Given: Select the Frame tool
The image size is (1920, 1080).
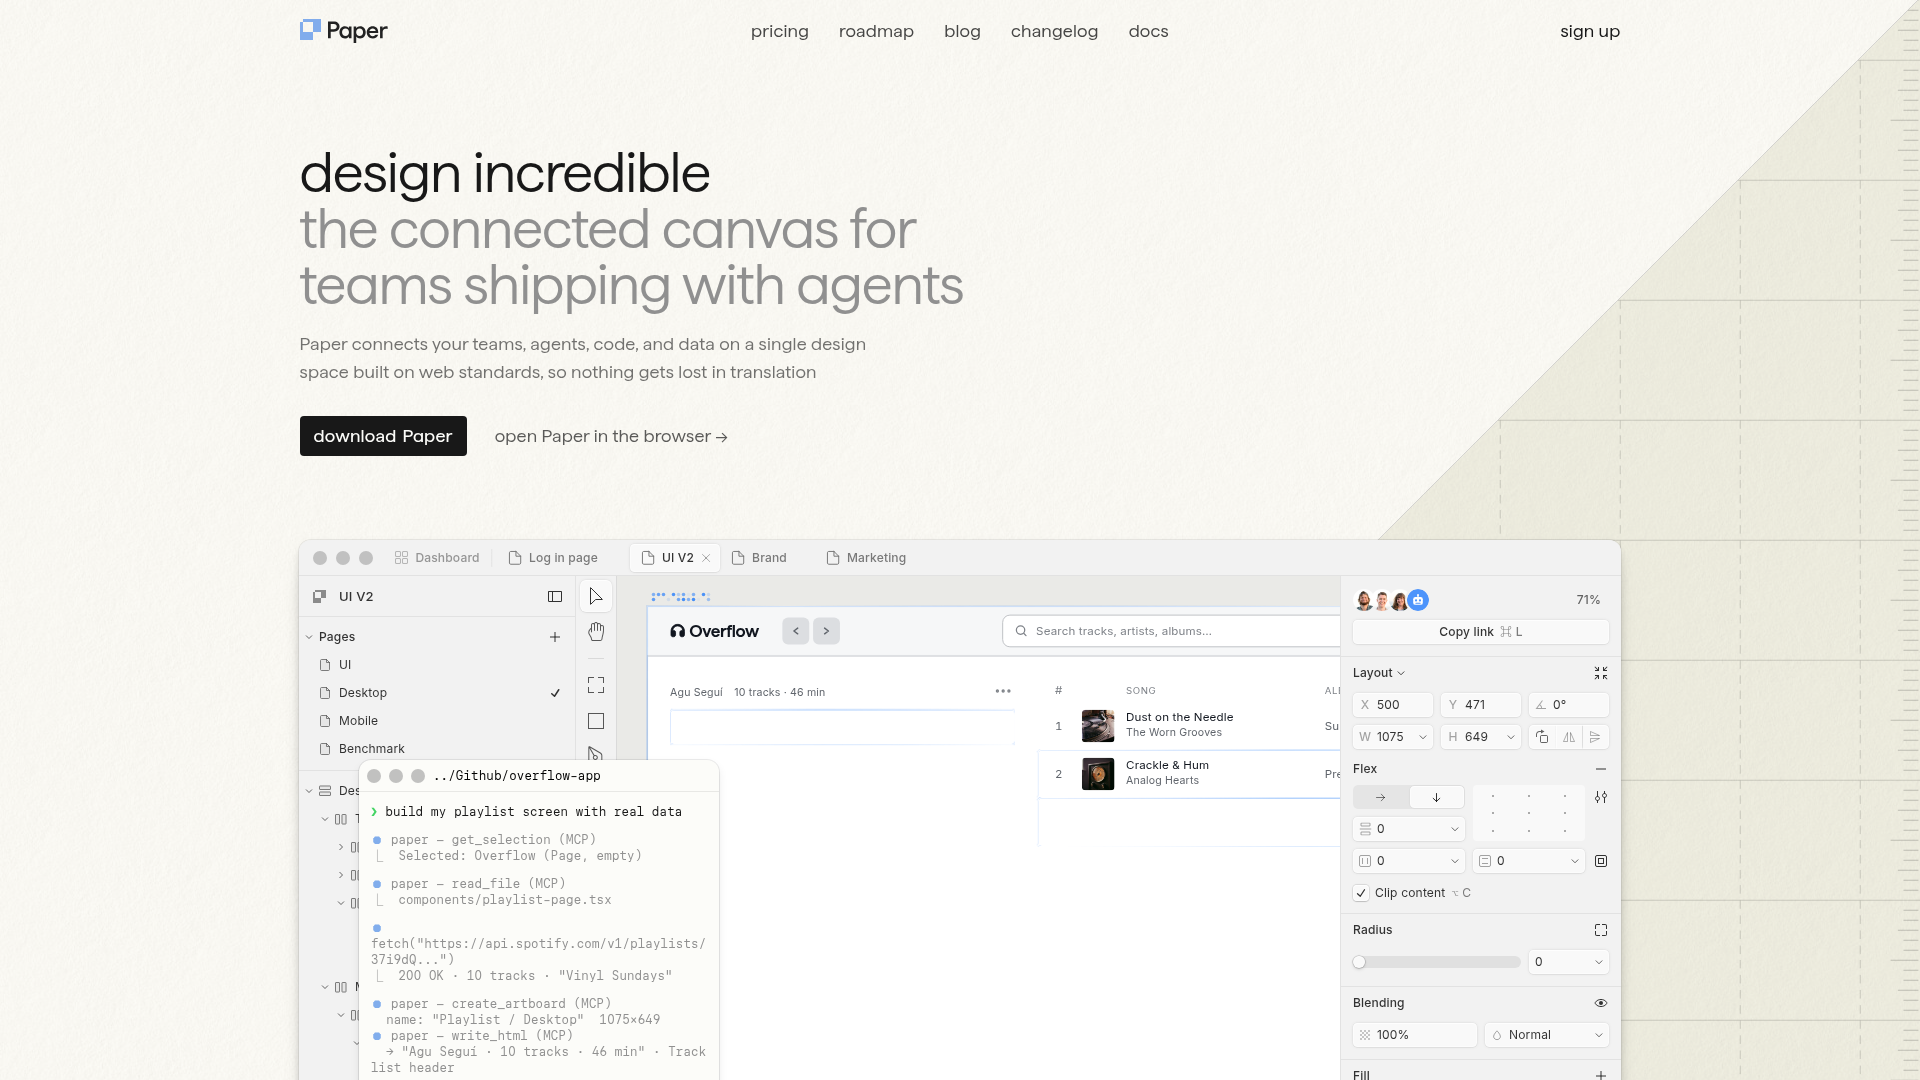Looking at the screenshot, I should point(596,685).
